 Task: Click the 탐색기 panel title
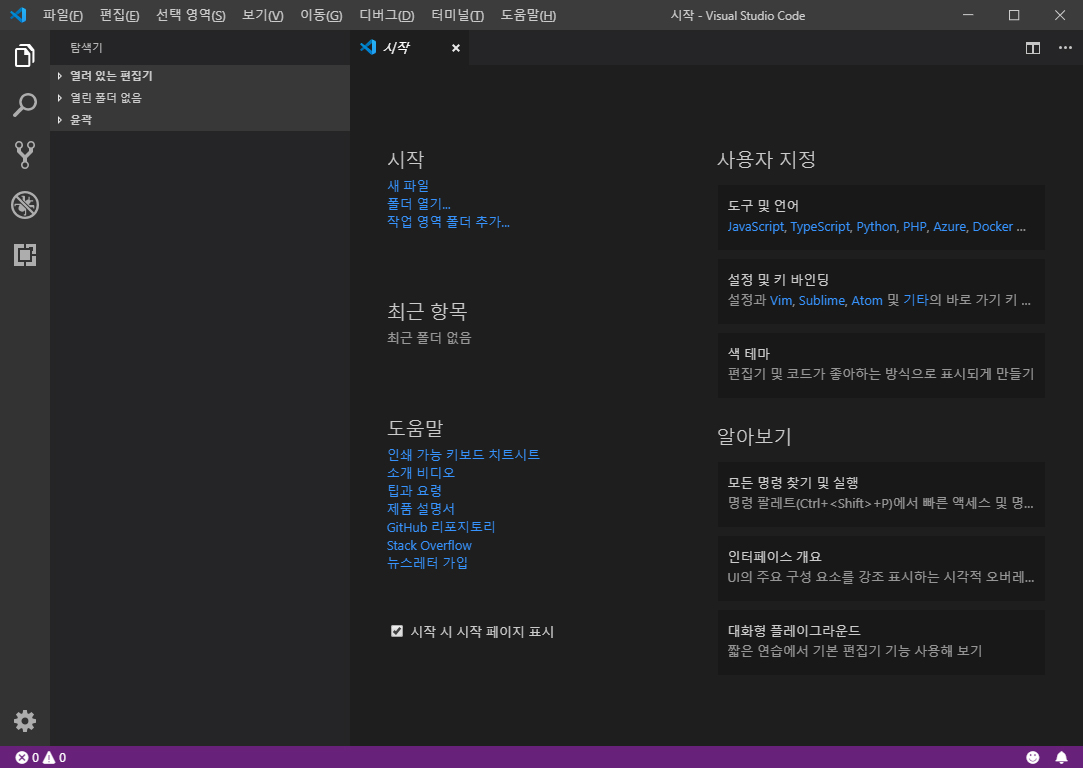click(86, 48)
